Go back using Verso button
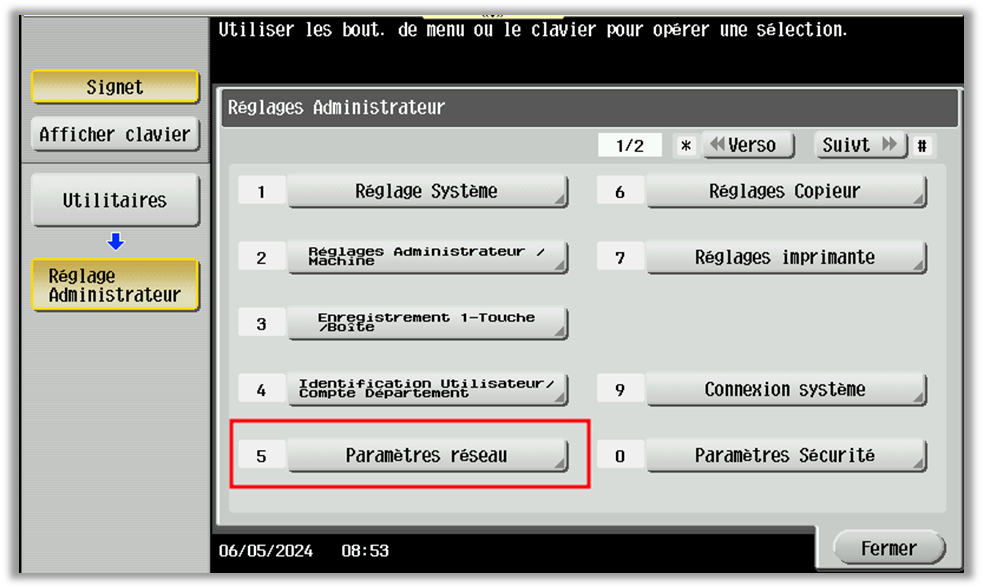 747,144
